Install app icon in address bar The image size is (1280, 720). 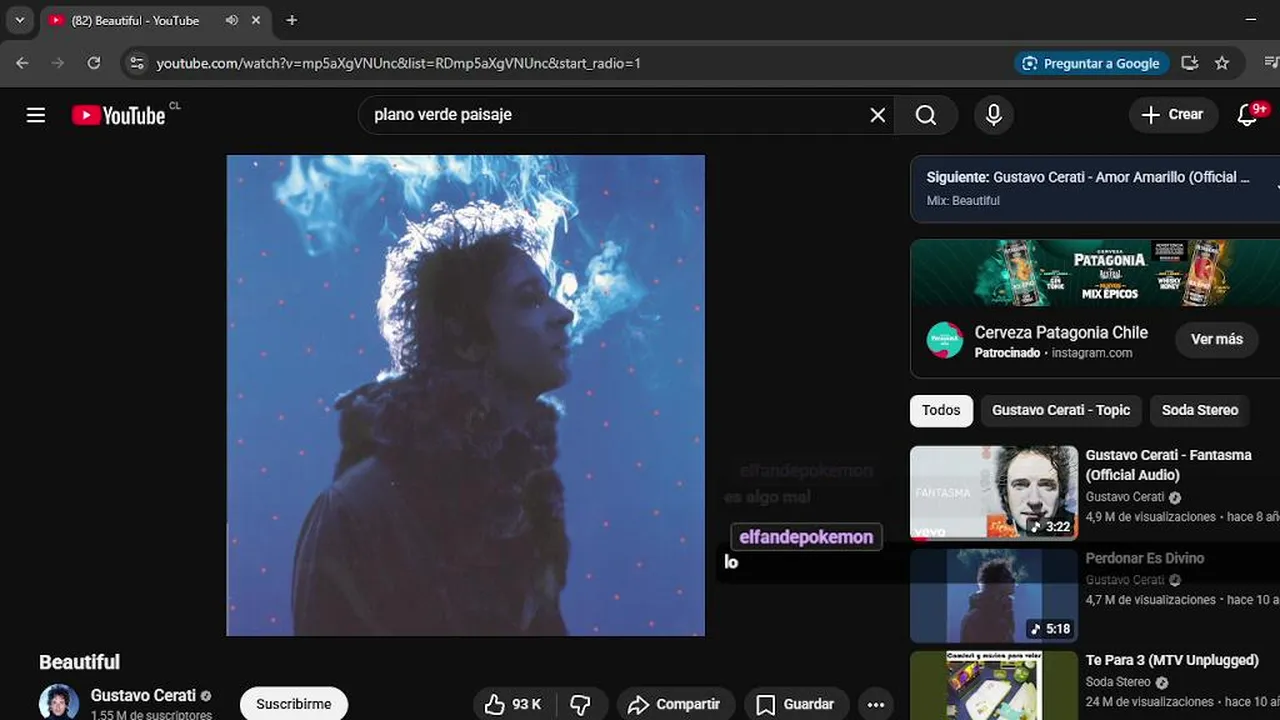[1189, 63]
